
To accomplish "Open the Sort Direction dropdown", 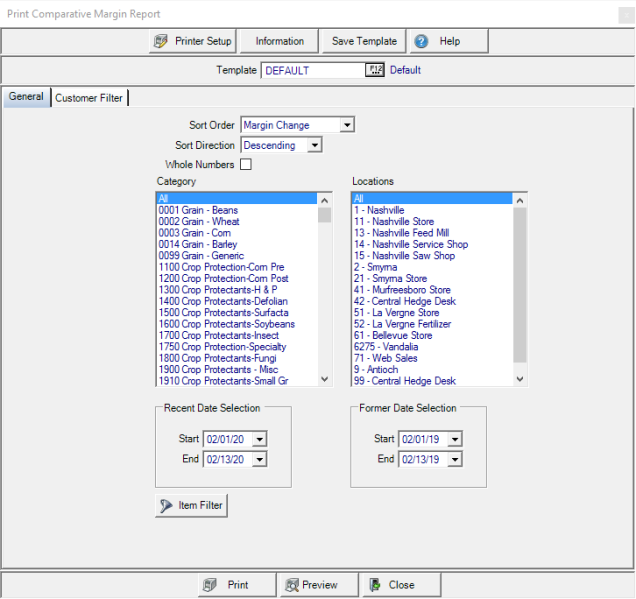I will pos(314,145).
